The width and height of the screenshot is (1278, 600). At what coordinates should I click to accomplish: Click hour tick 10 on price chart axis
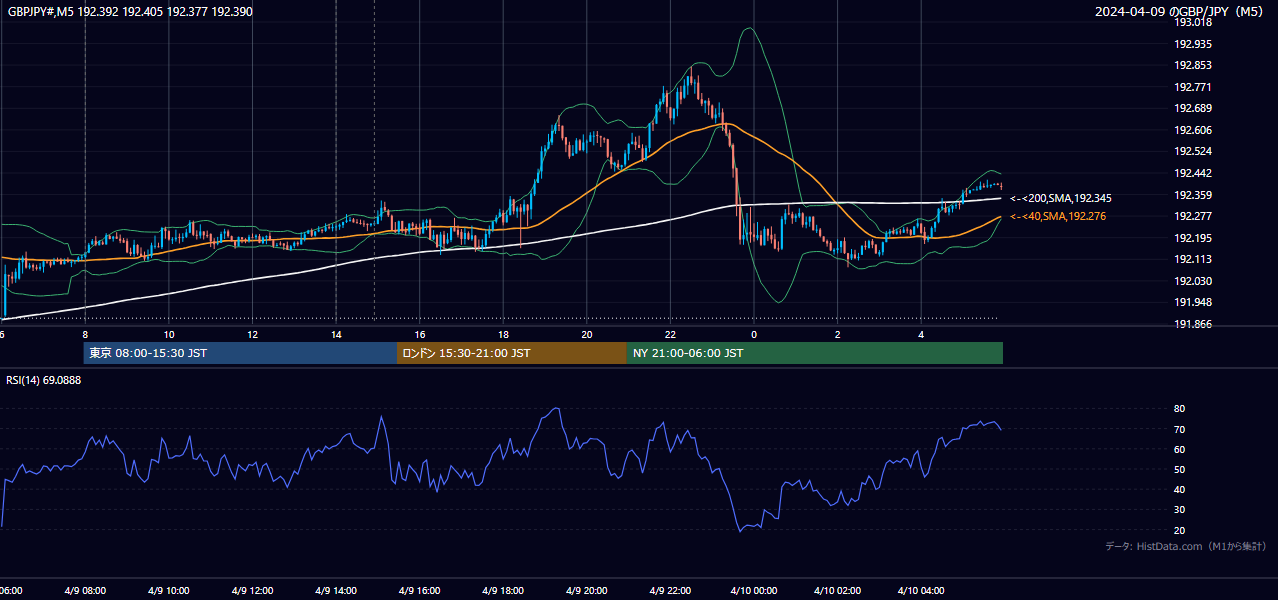[x=169, y=334]
